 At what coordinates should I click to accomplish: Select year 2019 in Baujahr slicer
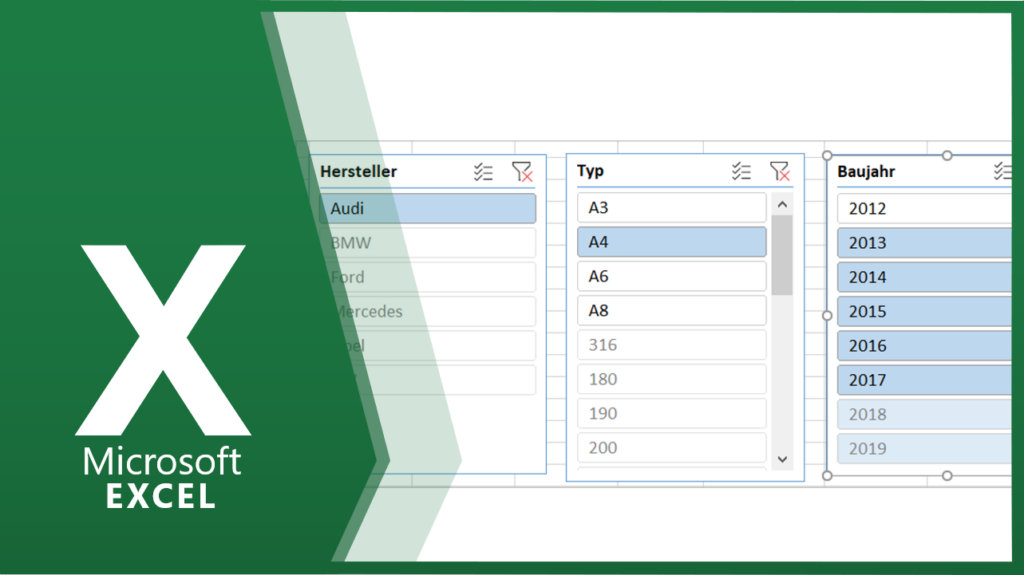click(x=924, y=448)
